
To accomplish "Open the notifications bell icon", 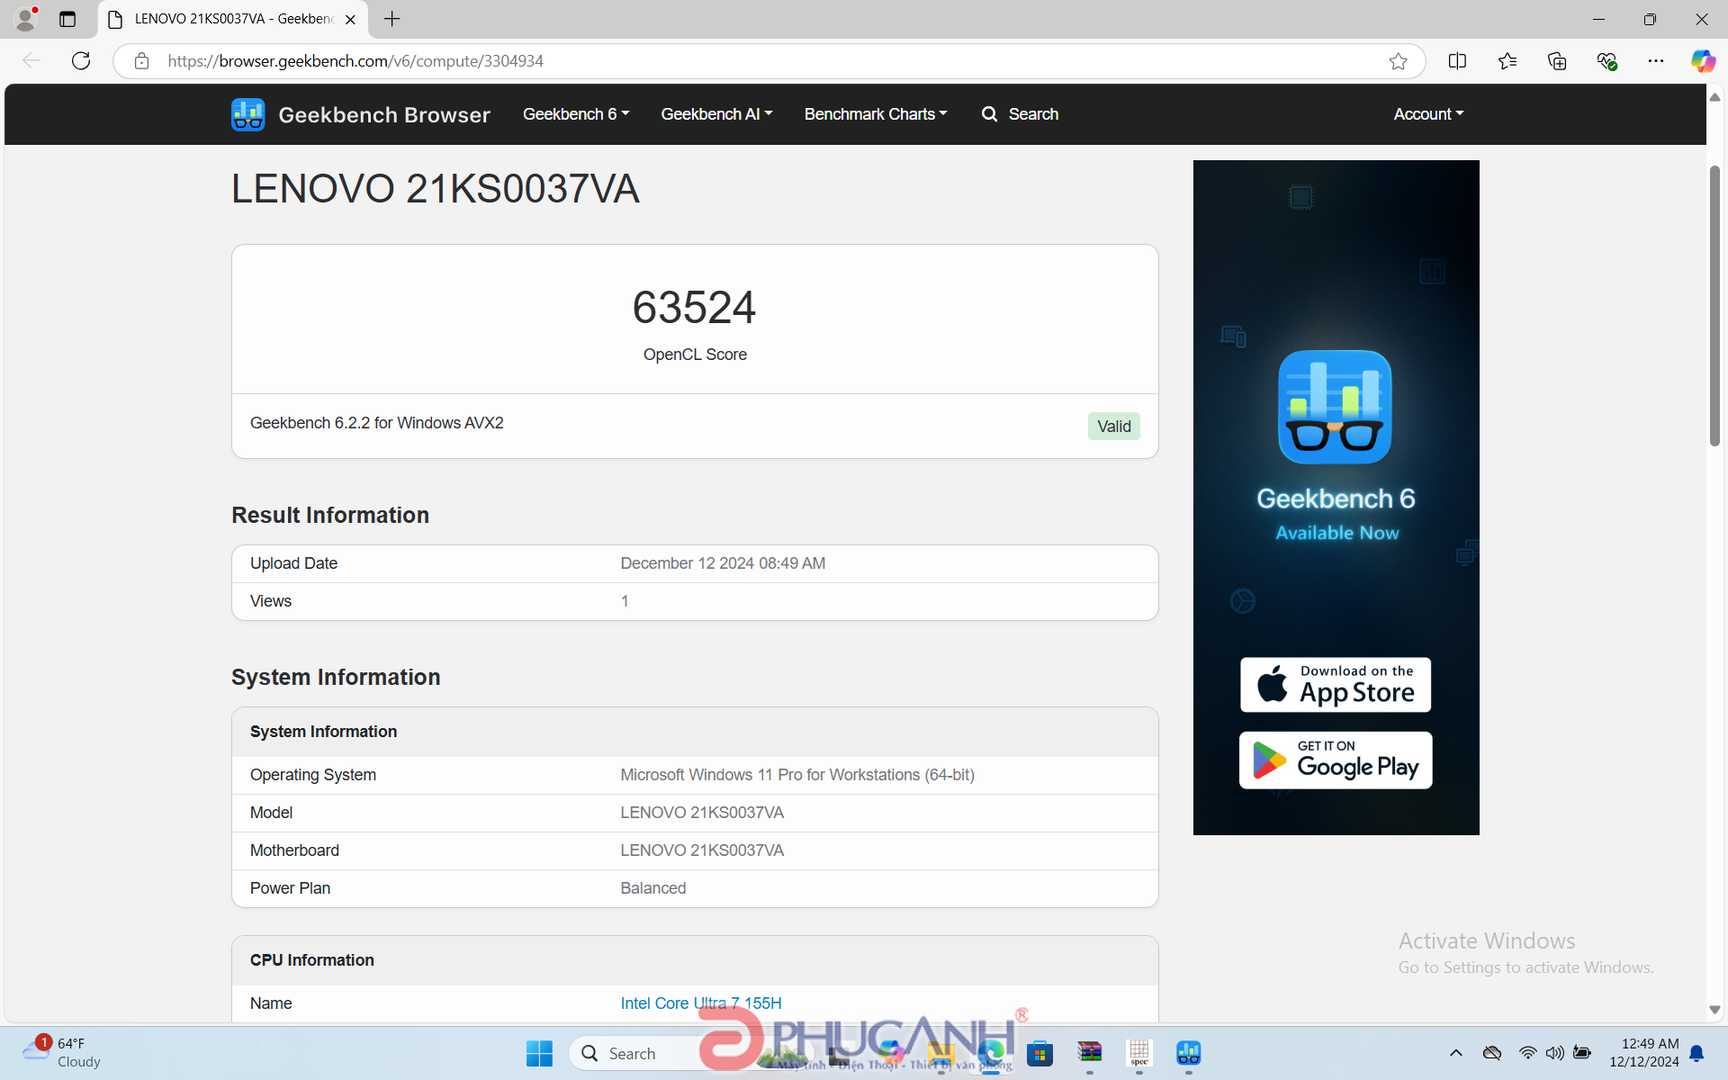I will (x=1697, y=1053).
